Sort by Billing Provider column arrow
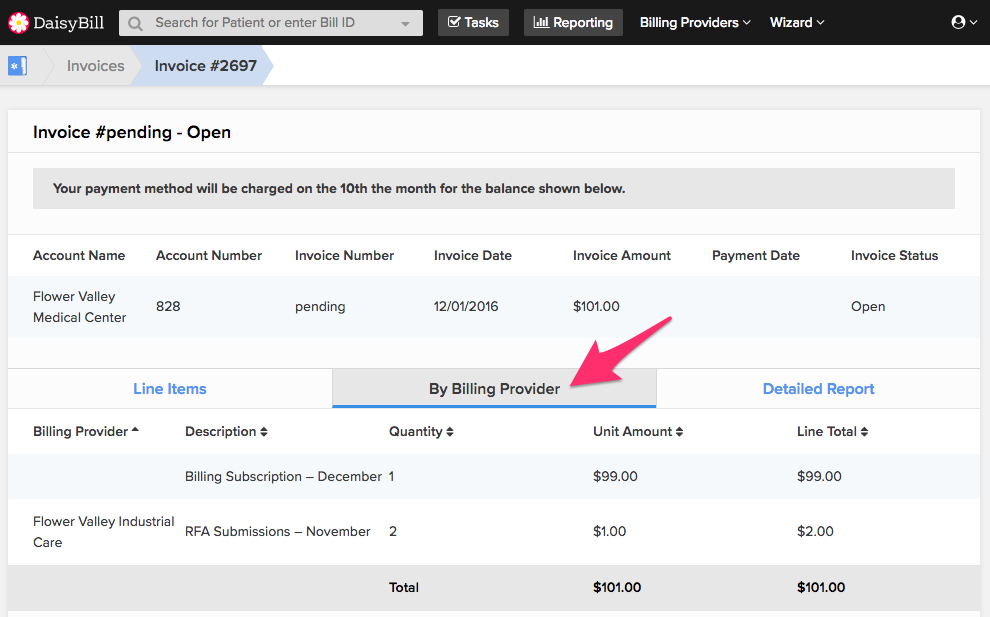This screenshot has width=990, height=617. (x=135, y=431)
